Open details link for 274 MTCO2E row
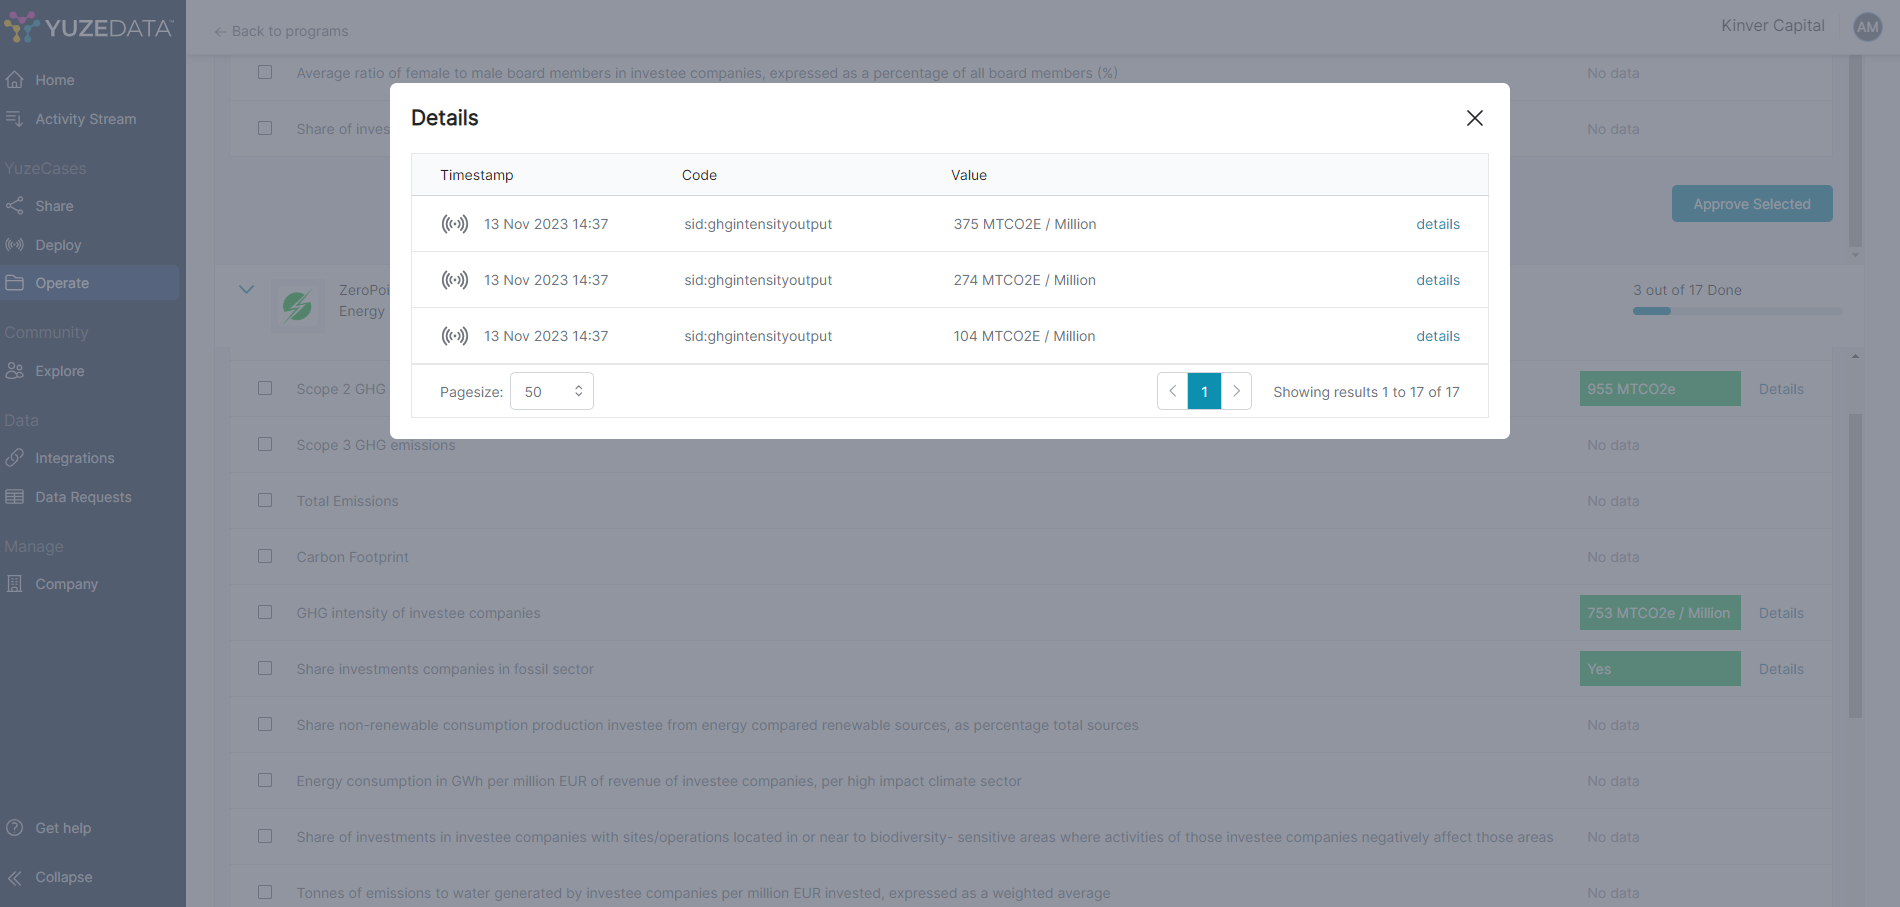 (1437, 280)
